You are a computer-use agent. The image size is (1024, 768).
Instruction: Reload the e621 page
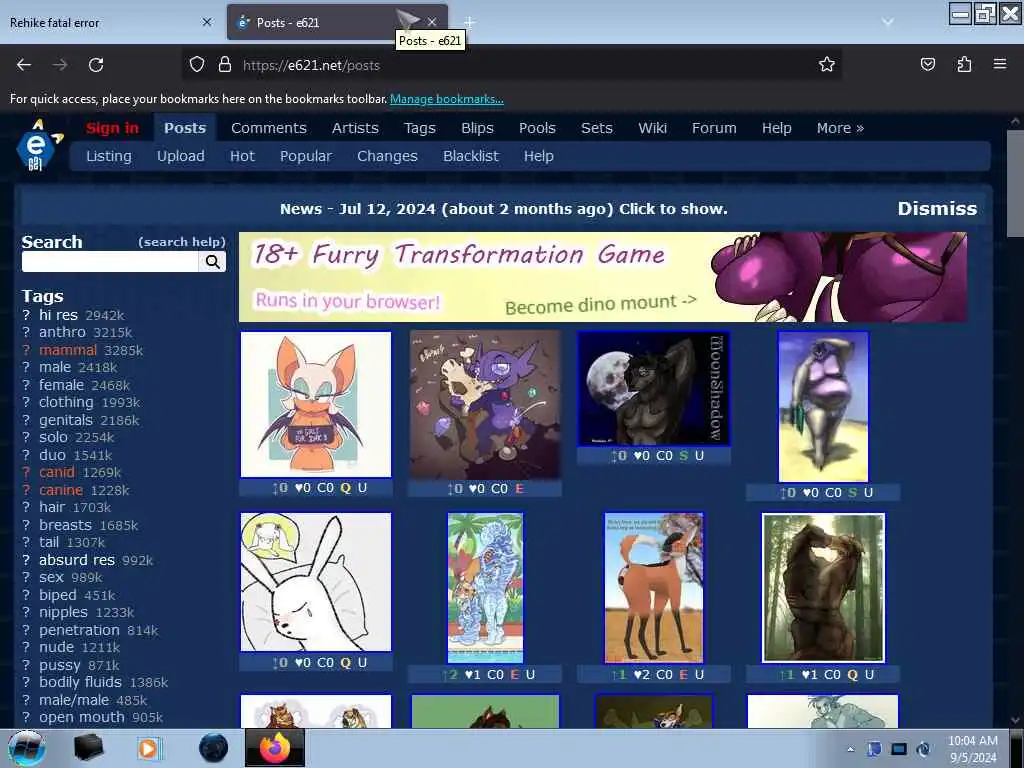coord(96,65)
